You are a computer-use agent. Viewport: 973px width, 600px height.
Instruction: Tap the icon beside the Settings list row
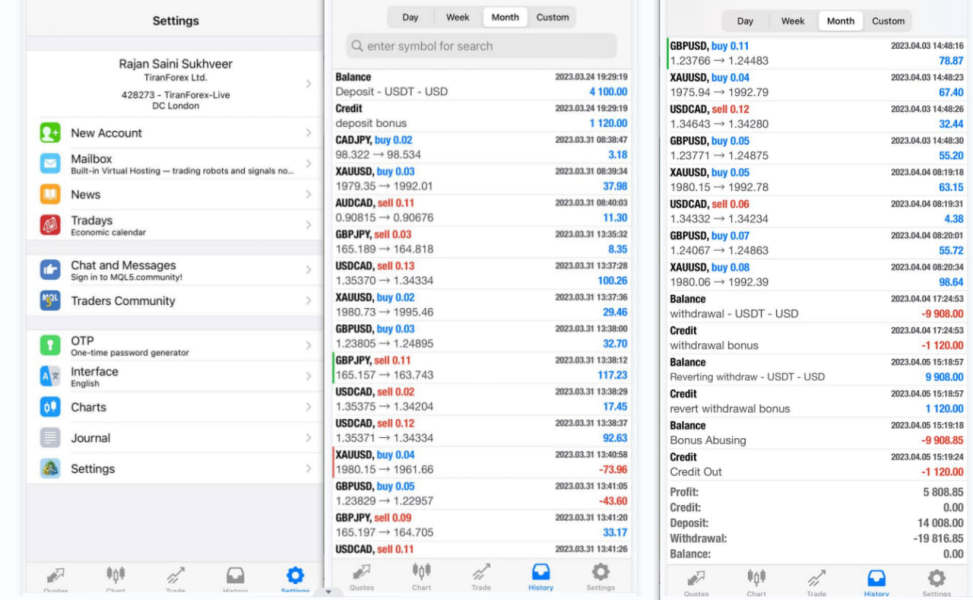coord(50,468)
